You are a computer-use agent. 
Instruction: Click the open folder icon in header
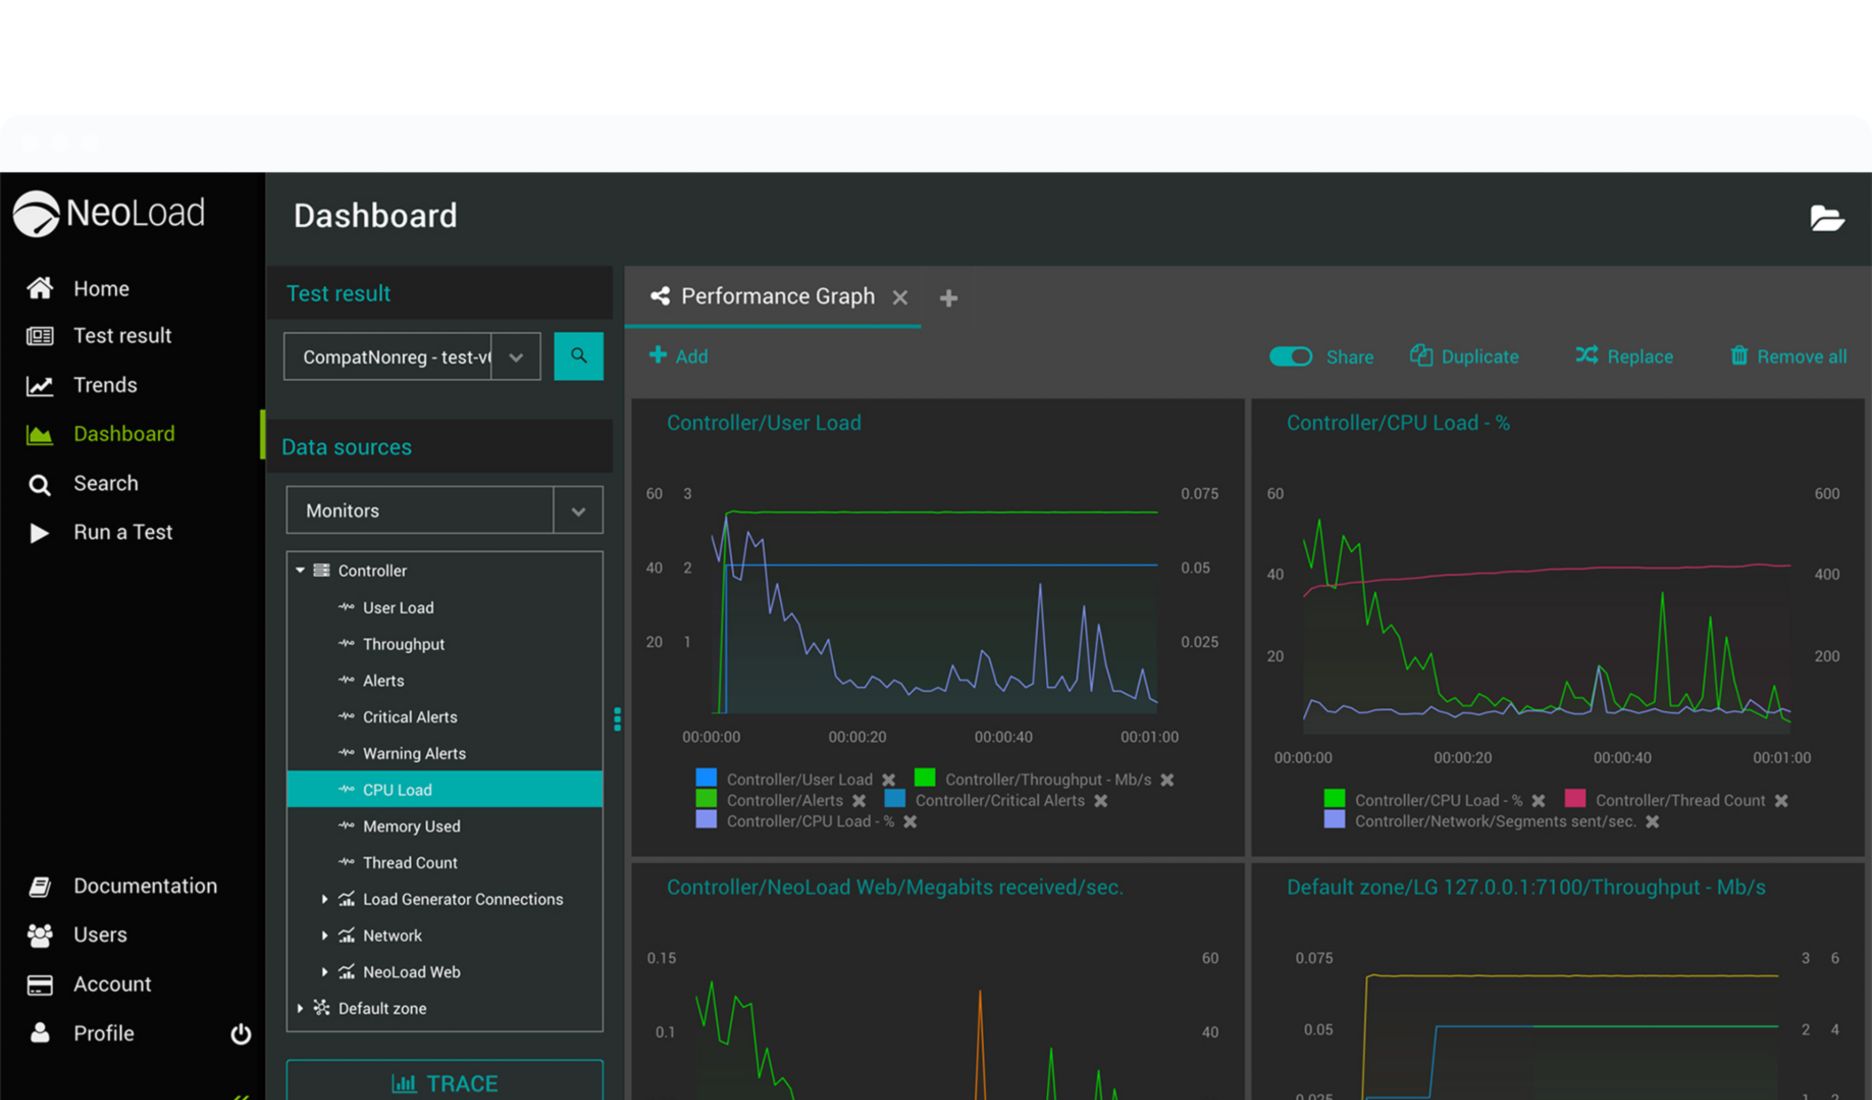[1826, 218]
